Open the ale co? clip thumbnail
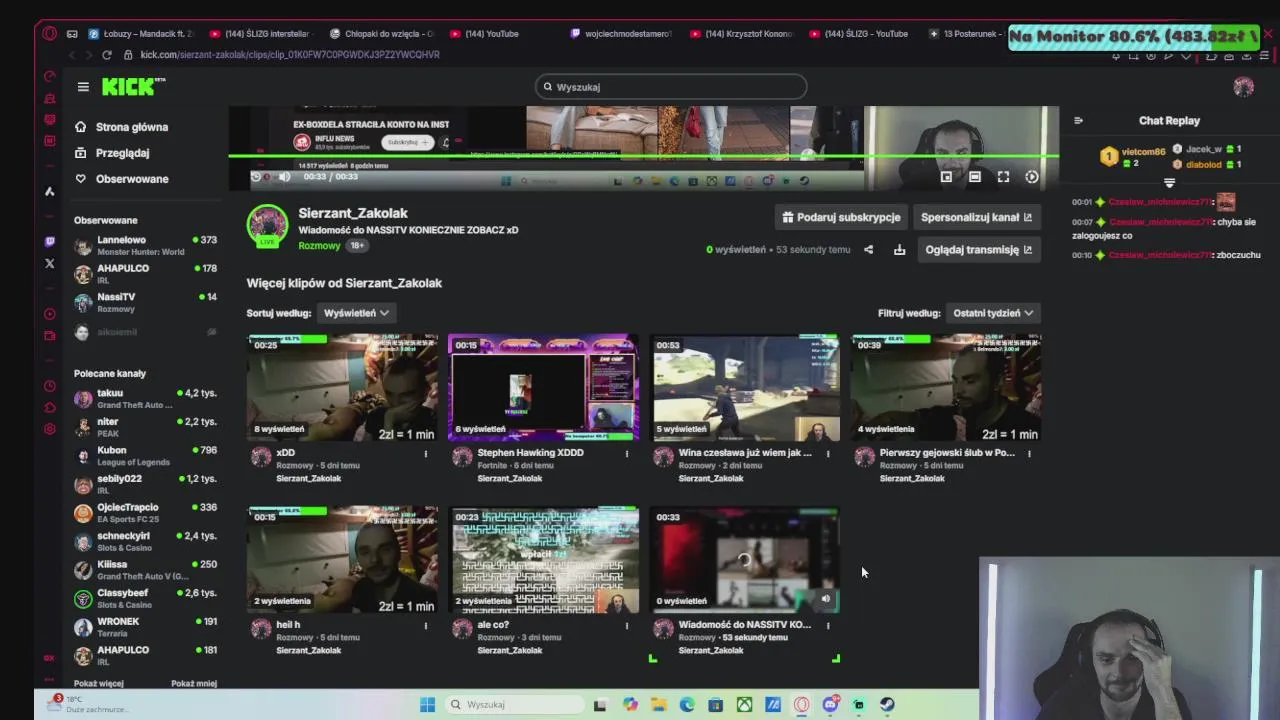This screenshot has height=720, width=1280. [543, 560]
